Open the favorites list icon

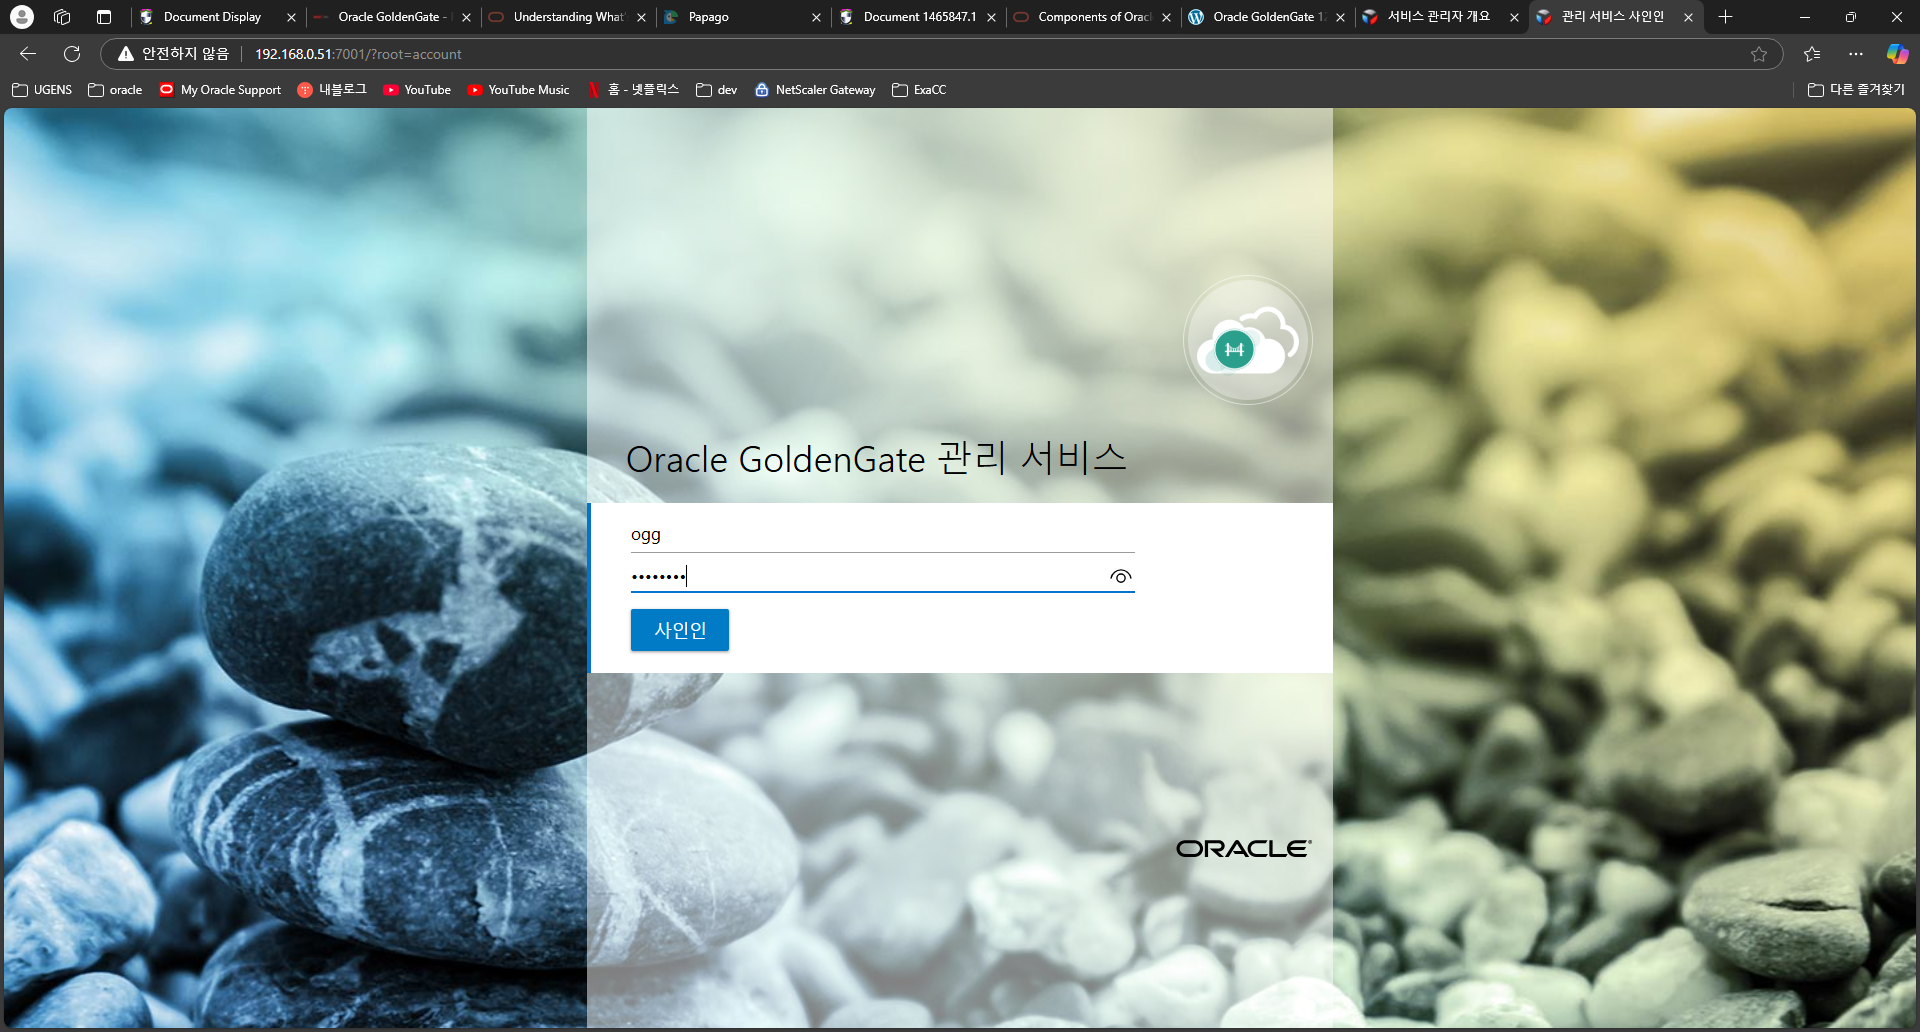[x=1812, y=54]
